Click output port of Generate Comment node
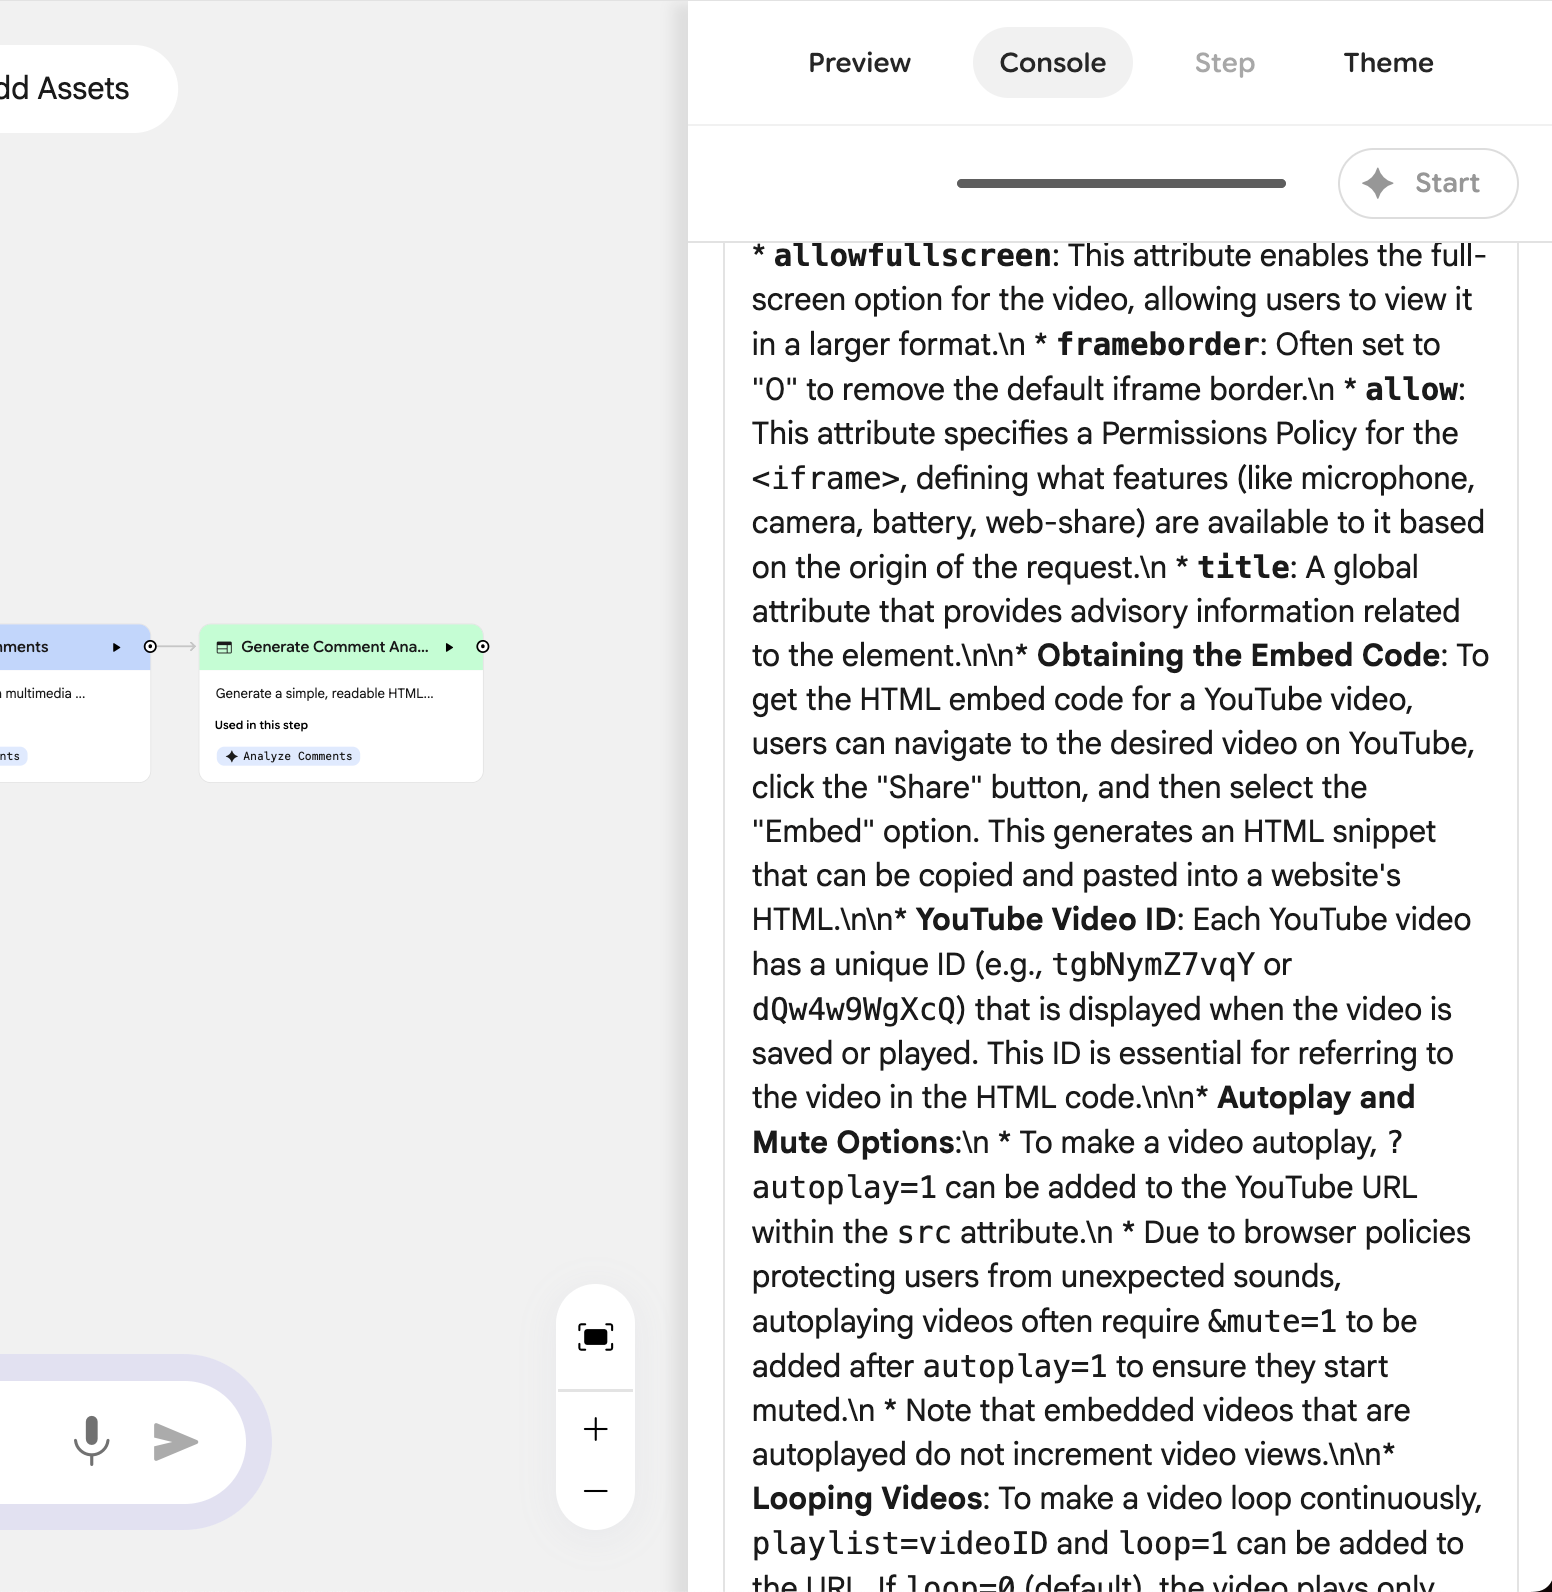The height and width of the screenshot is (1592, 1552). [483, 647]
